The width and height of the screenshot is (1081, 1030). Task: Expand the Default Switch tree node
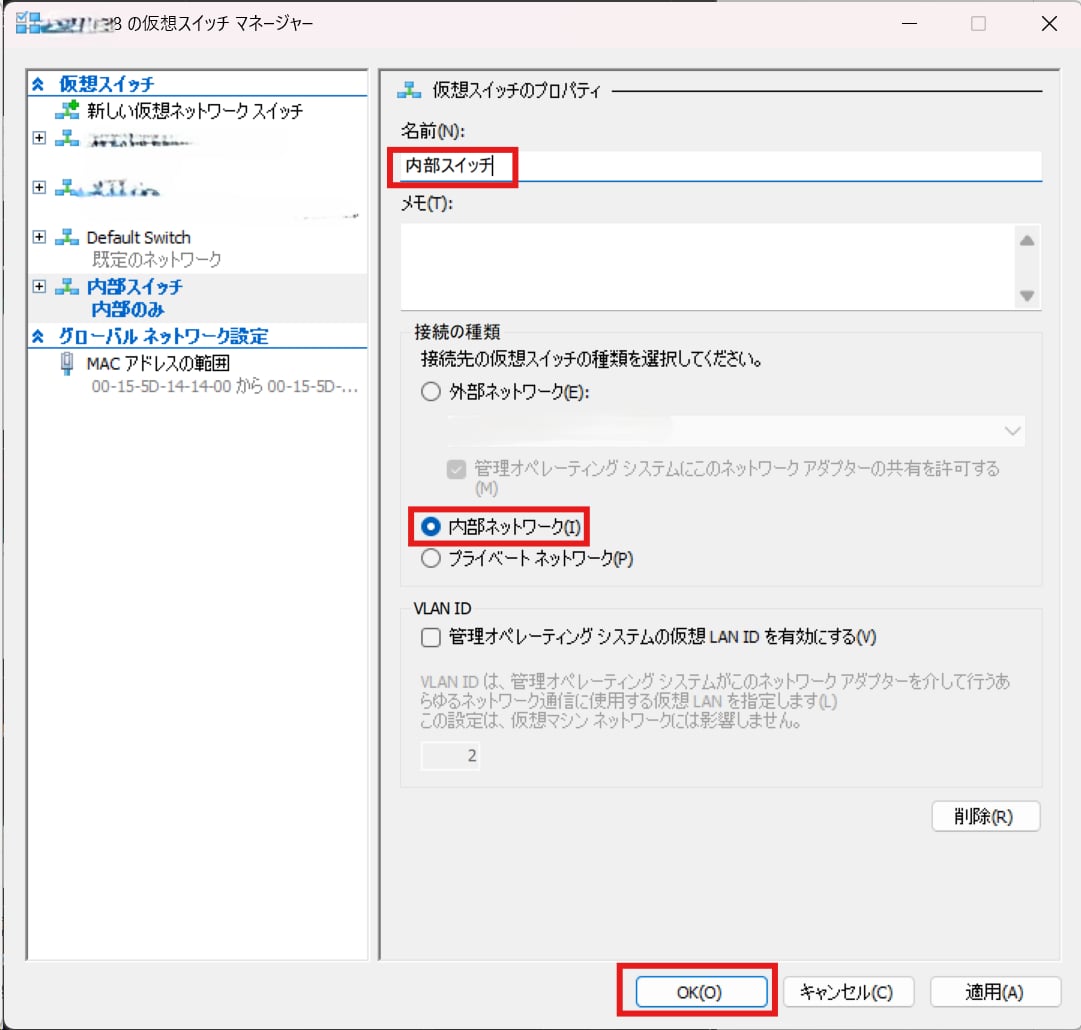(39, 237)
